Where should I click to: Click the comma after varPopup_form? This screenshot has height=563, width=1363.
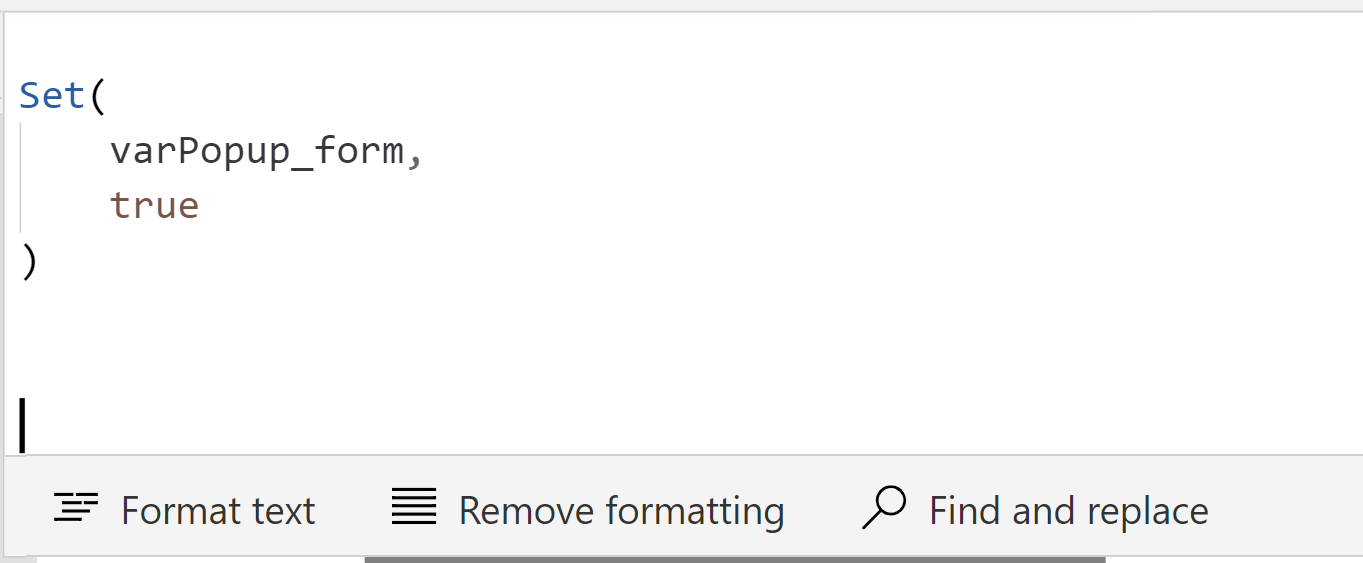414,160
